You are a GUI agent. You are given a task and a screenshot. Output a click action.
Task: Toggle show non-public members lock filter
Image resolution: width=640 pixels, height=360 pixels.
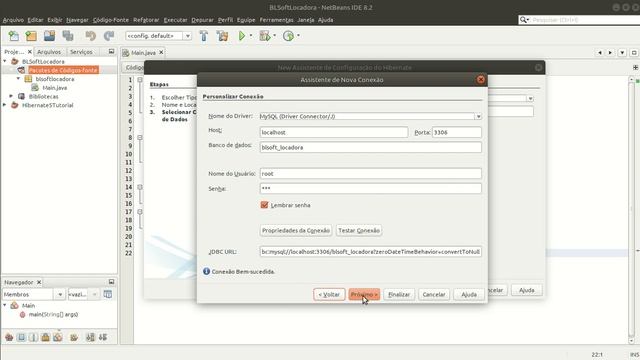45,337
